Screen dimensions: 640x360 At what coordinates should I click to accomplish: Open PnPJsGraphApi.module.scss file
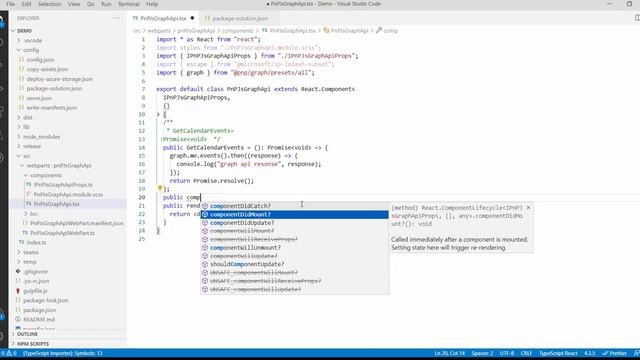tap(68, 194)
